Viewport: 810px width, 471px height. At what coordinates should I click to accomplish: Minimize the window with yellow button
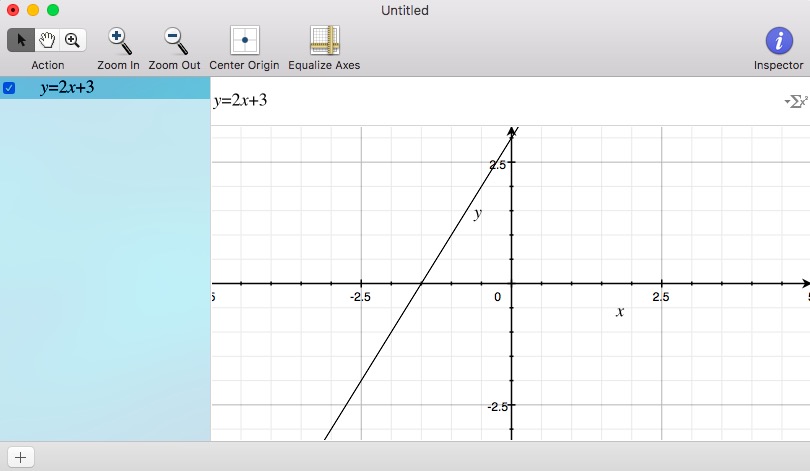33,10
